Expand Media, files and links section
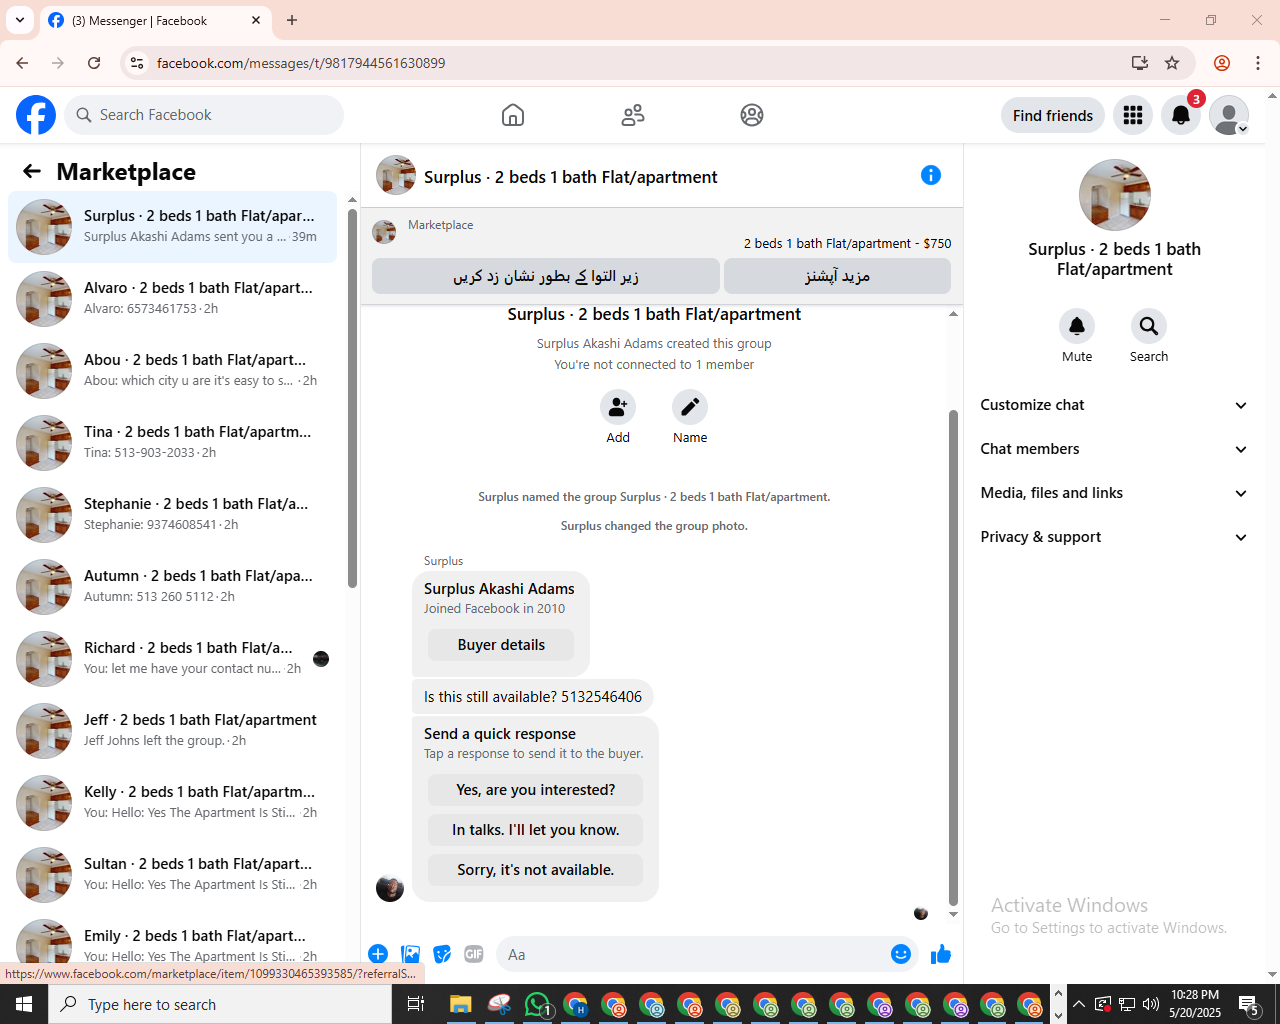 (x=1115, y=493)
